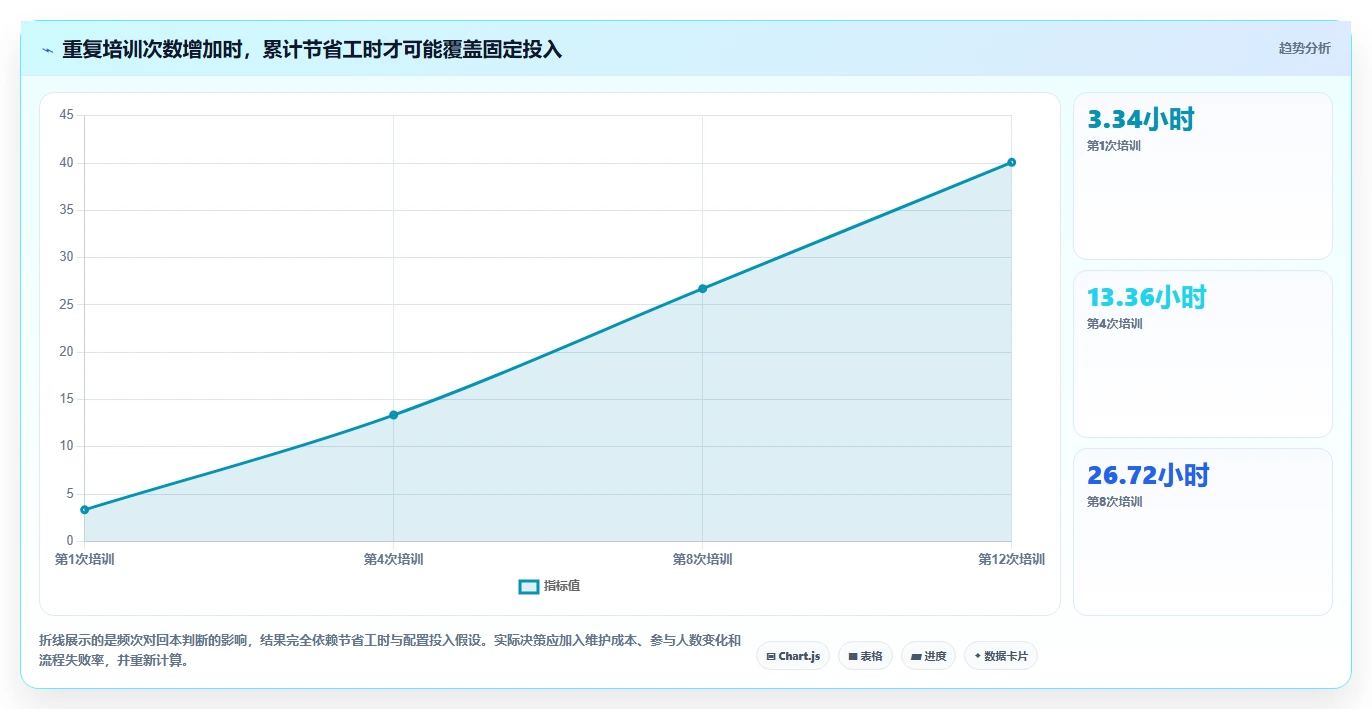The image size is (1372, 709).
Task: Click the 26.72小时 value card
Action: point(1202,532)
